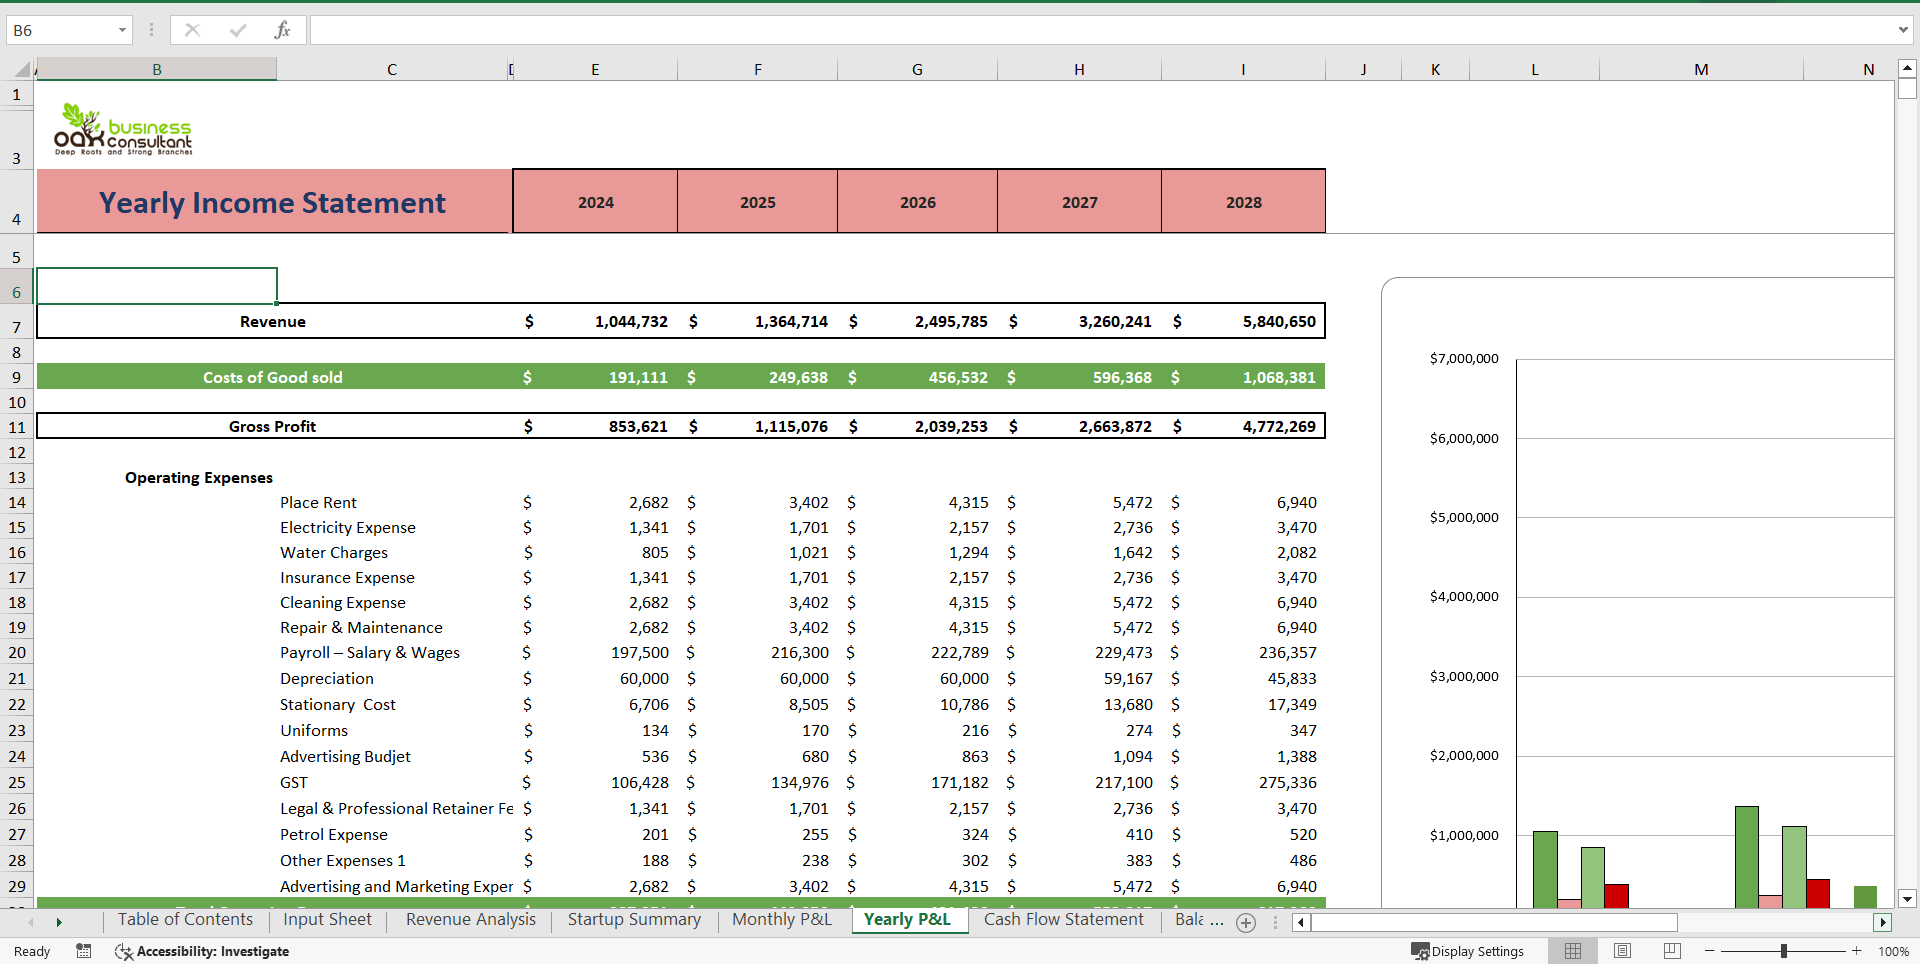The height and width of the screenshot is (966, 1920).
Task: Click the zoom out minus button
Action: pyautogui.click(x=1710, y=951)
